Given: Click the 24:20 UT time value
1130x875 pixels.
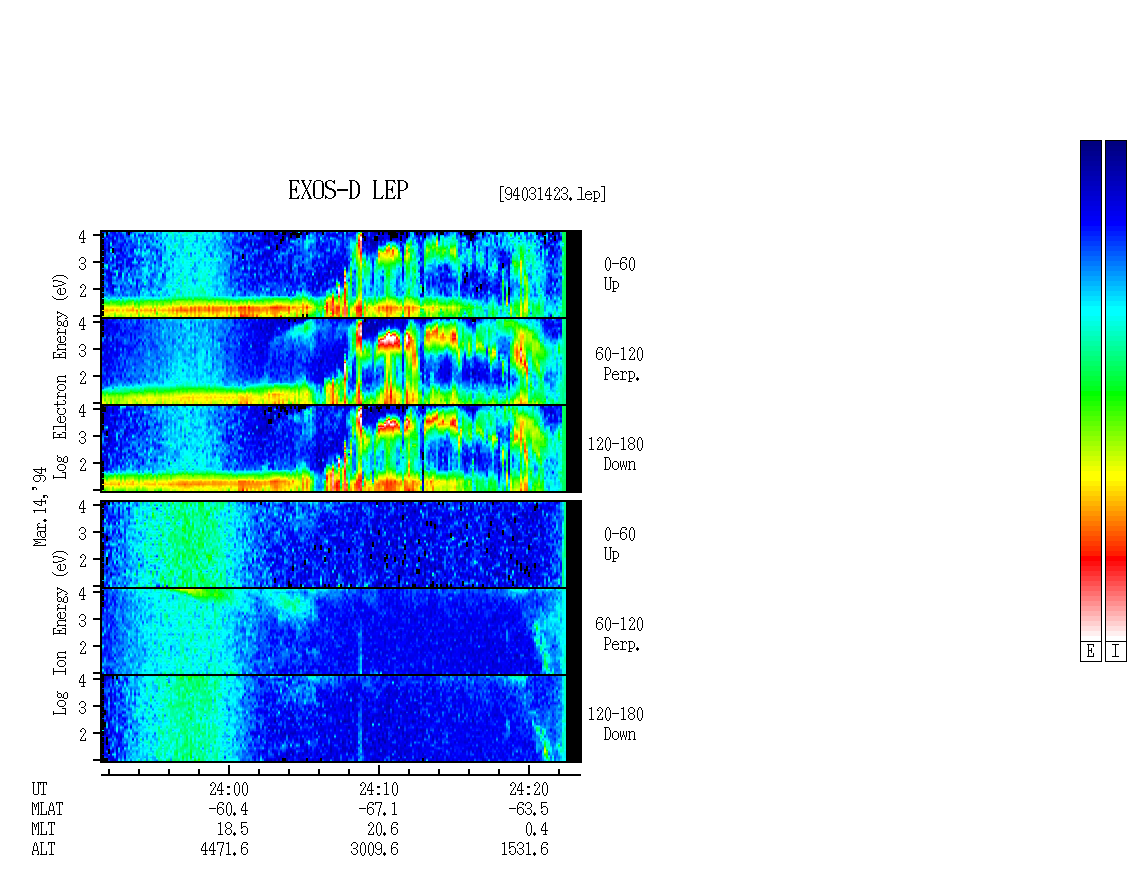Looking at the screenshot, I should pyautogui.click(x=528, y=789).
